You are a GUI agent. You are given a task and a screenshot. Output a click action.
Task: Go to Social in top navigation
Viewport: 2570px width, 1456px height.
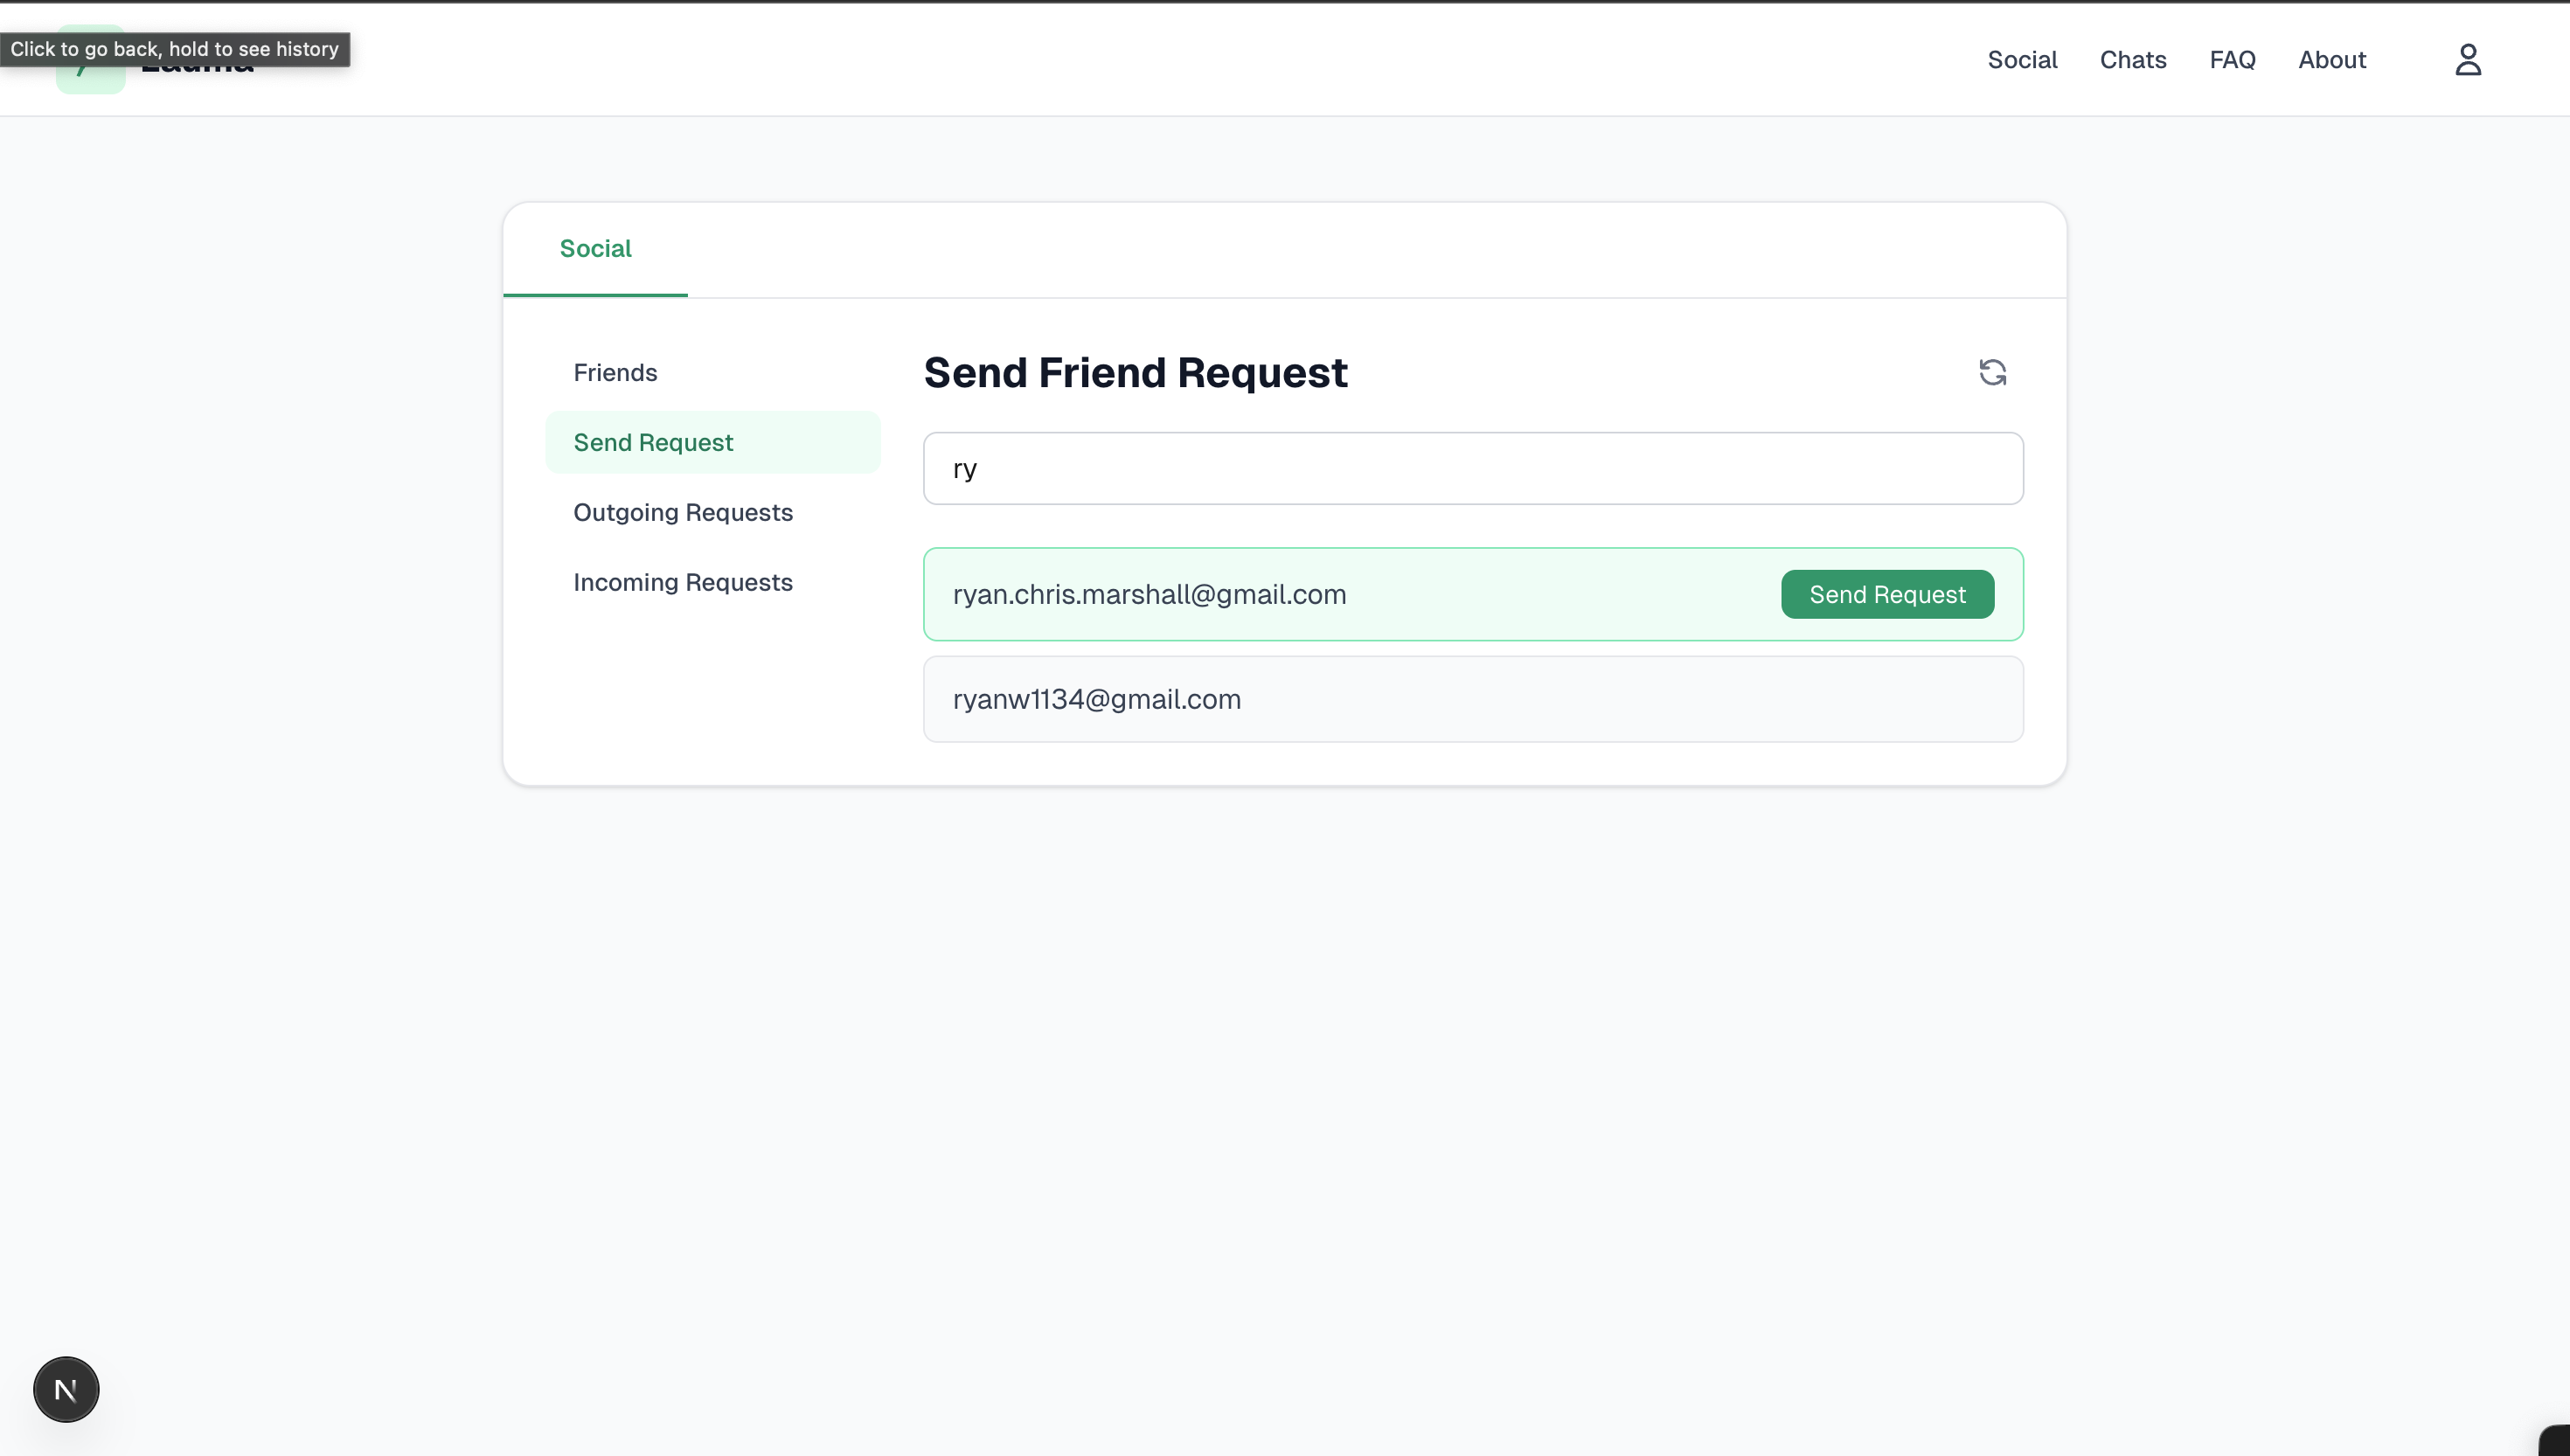pos(2021,60)
